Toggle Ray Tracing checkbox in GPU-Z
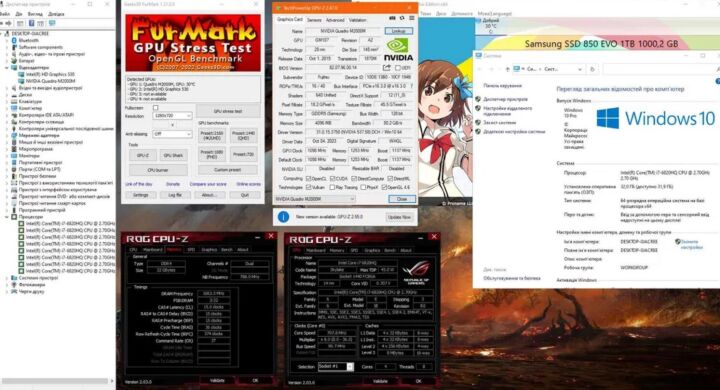The height and width of the screenshot is (390, 720). (332, 187)
